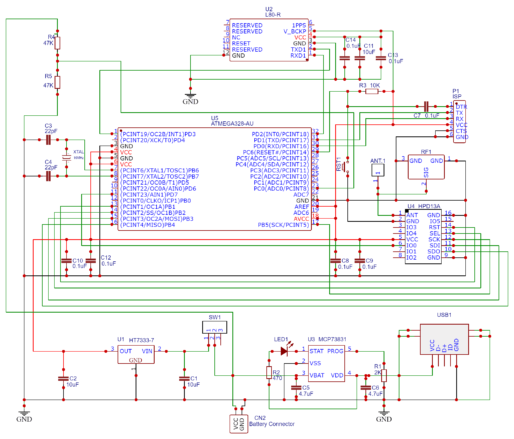Select the ANT.1 antenna symbol

[x=378, y=170]
